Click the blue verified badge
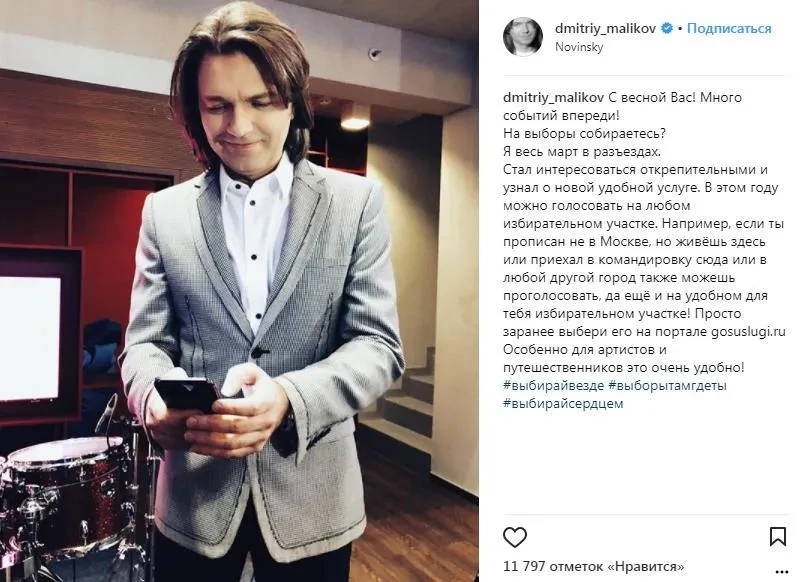 tap(667, 28)
